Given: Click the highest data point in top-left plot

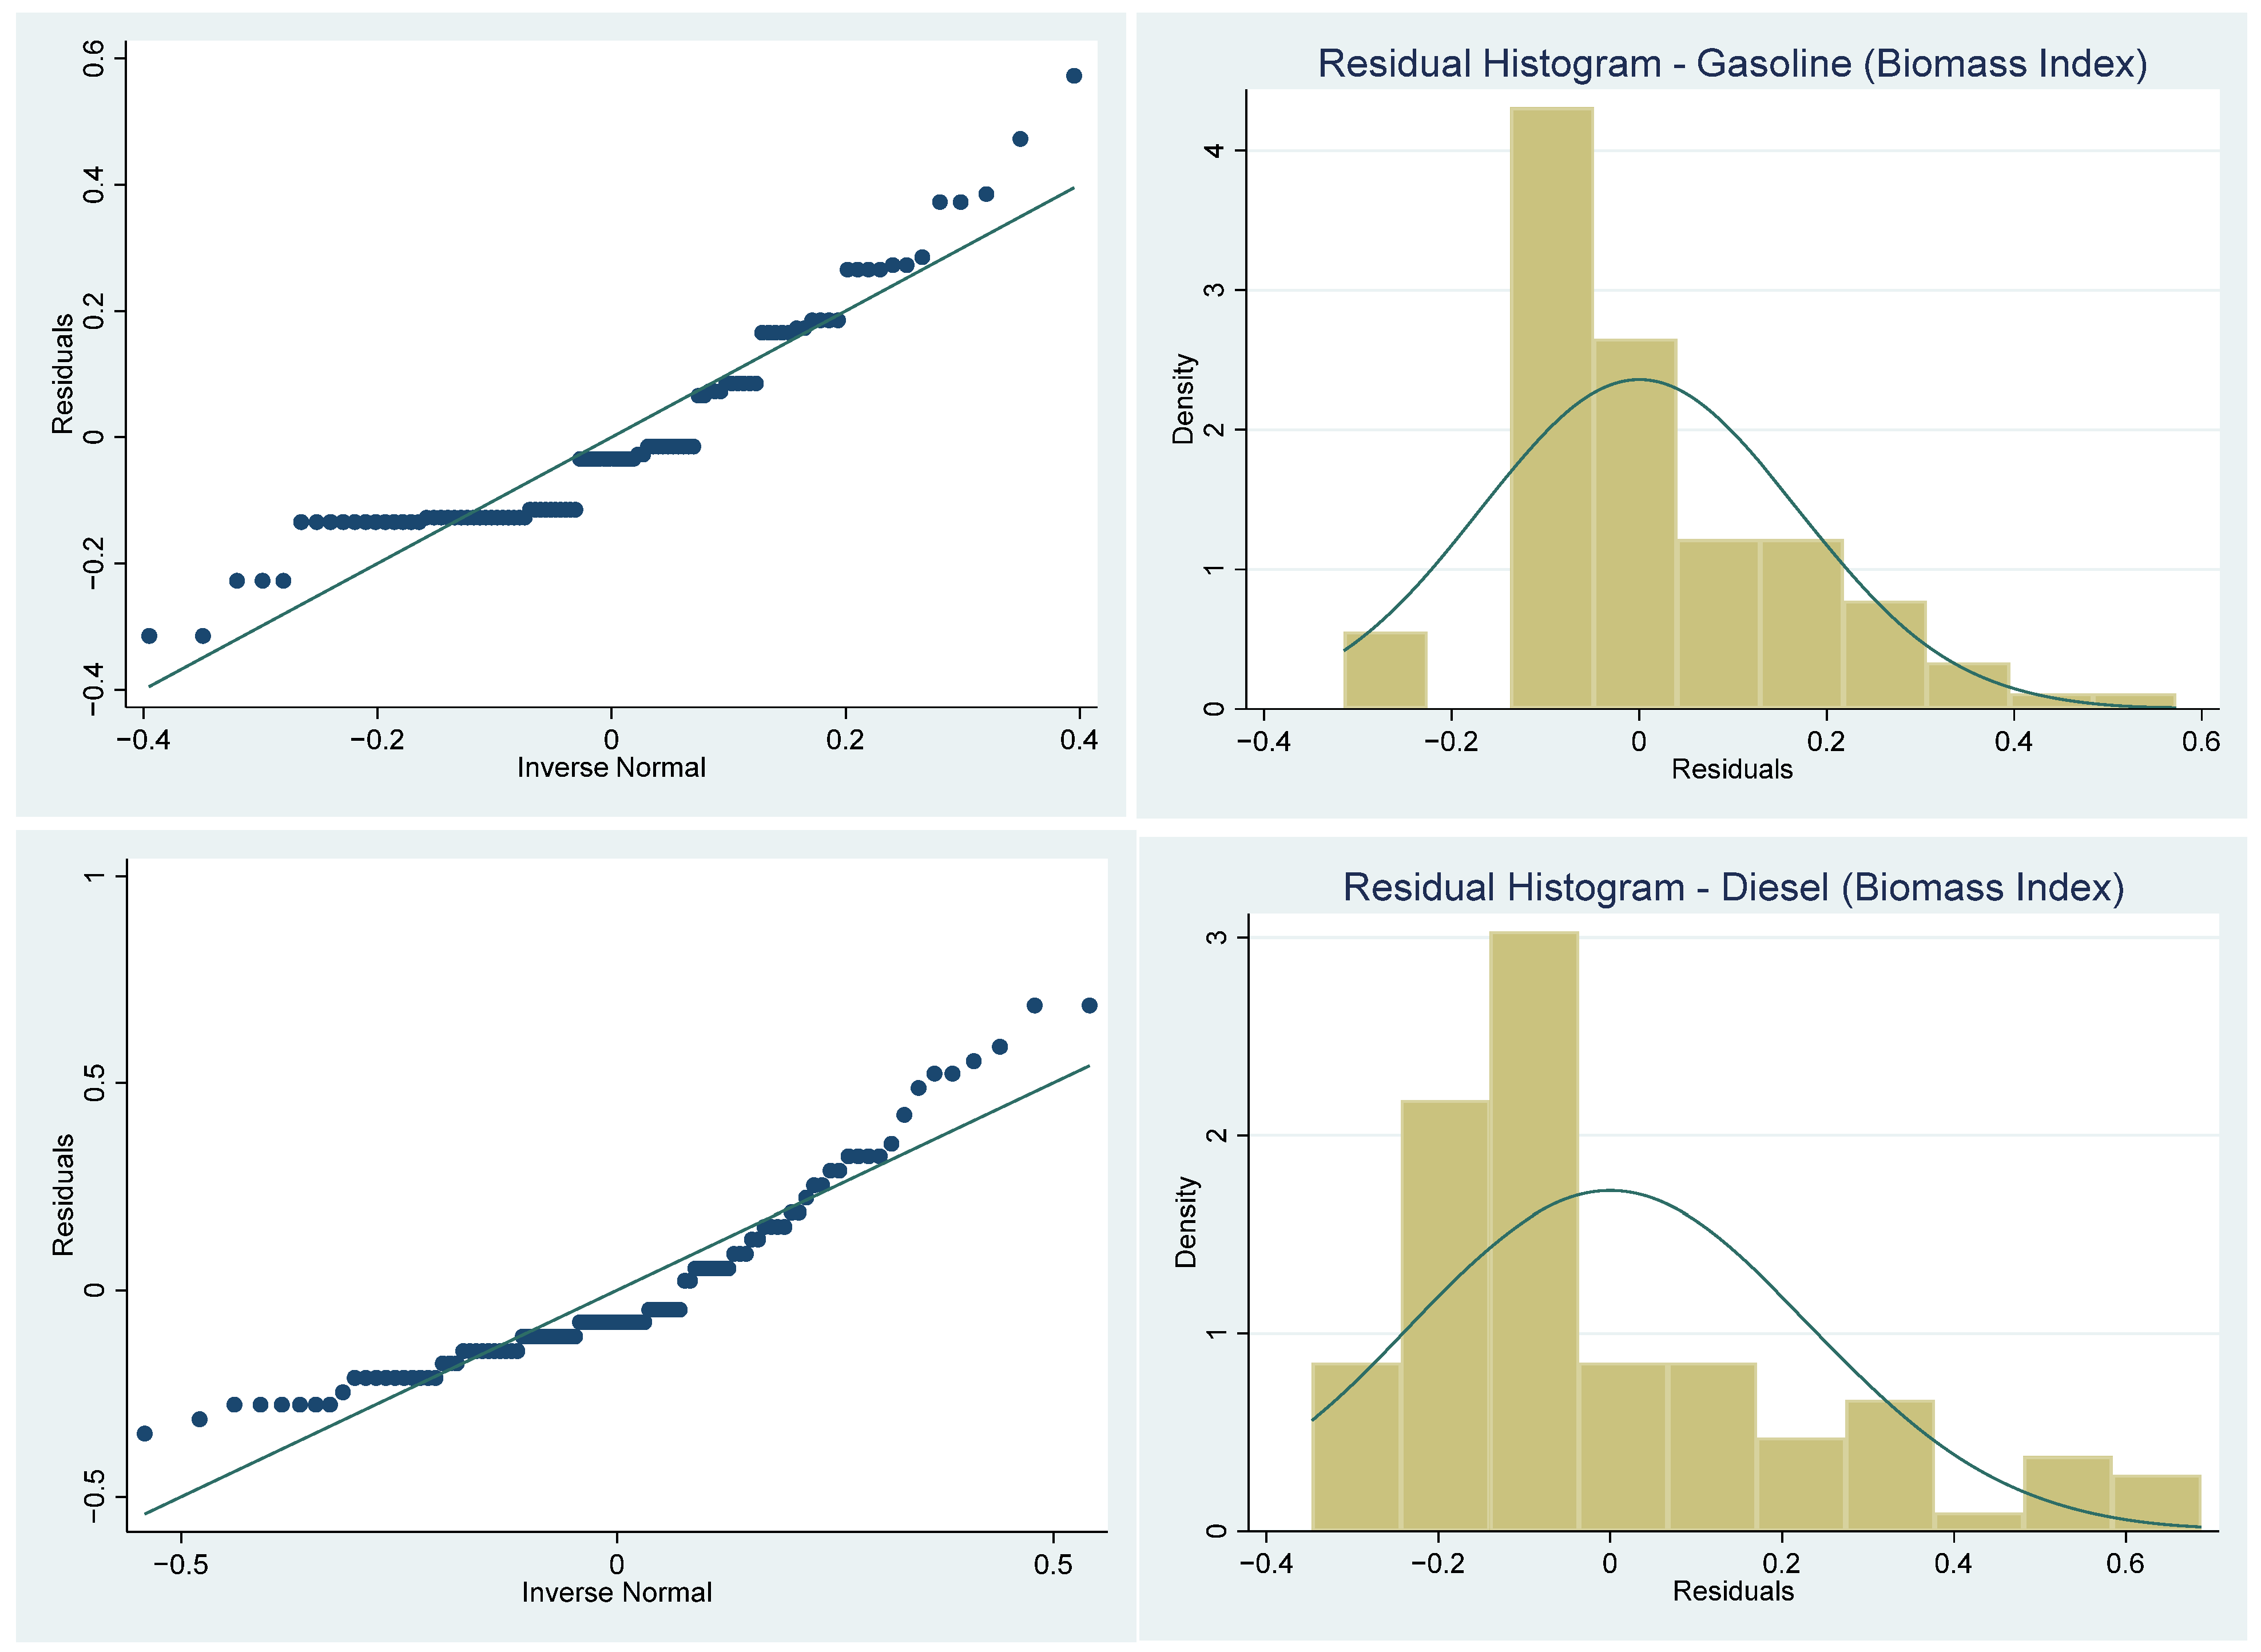Looking at the screenshot, I should point(1073,76).
